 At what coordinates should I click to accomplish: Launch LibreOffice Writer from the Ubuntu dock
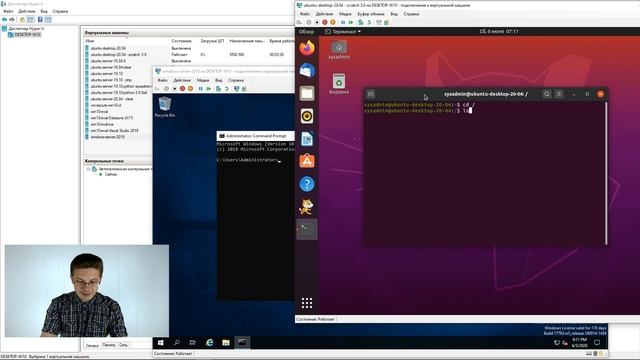[x=307, y=139]
